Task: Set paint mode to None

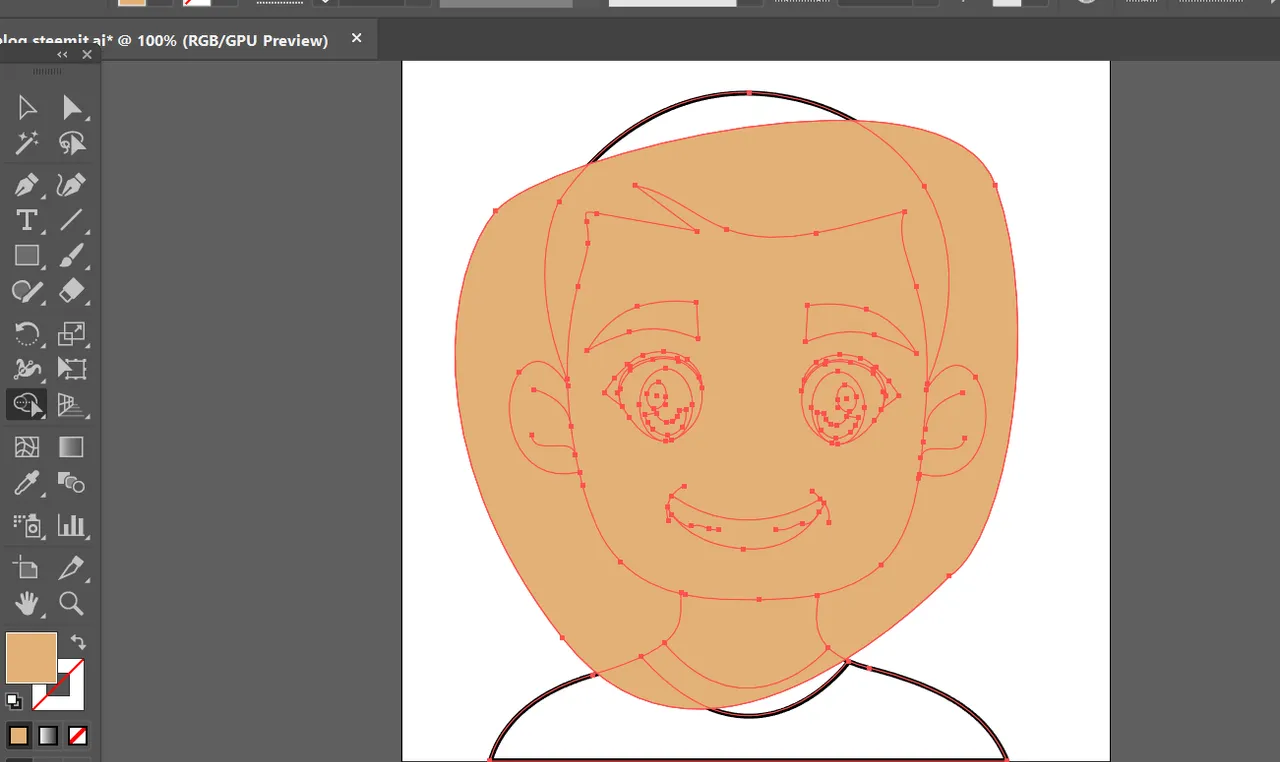Action: point(78,736)
